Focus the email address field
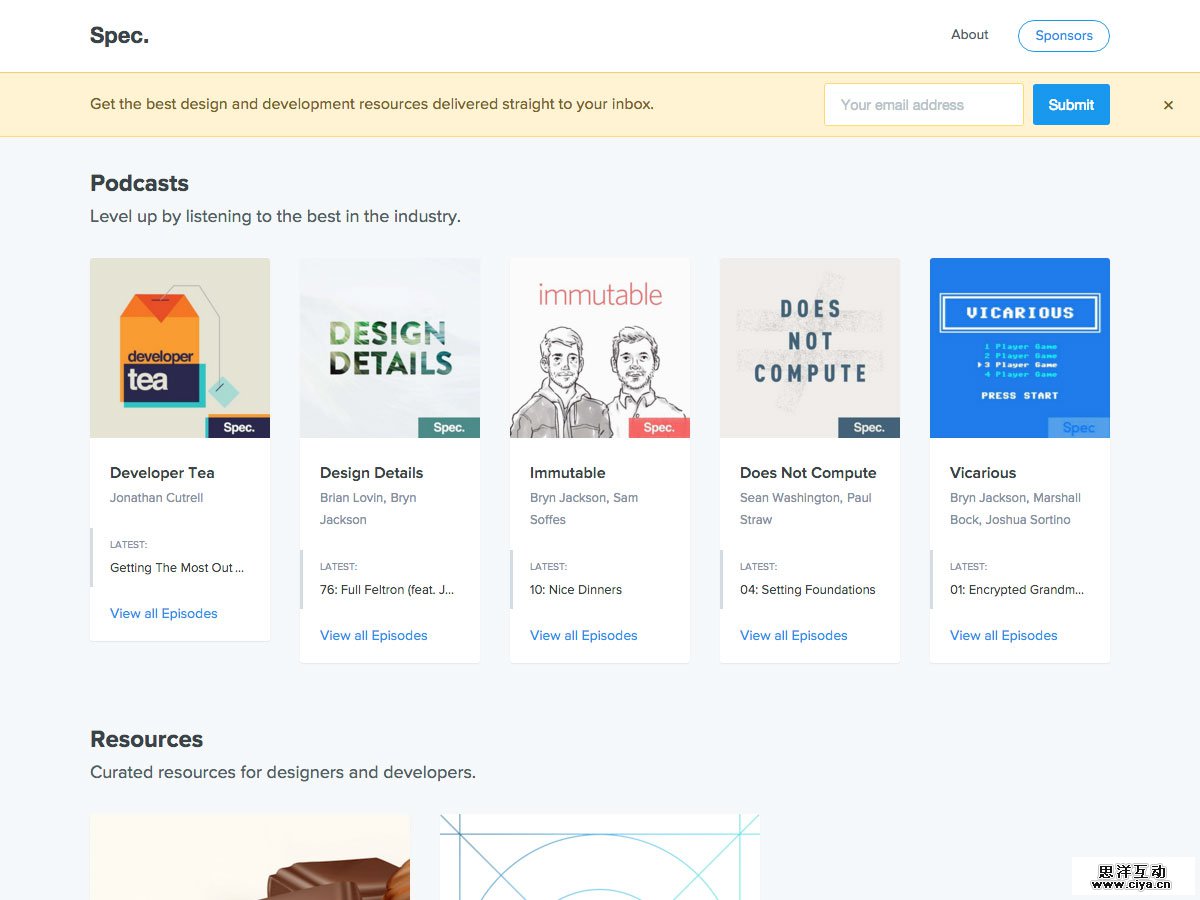Screen dimensions: 1200x900 coord(923,104)
